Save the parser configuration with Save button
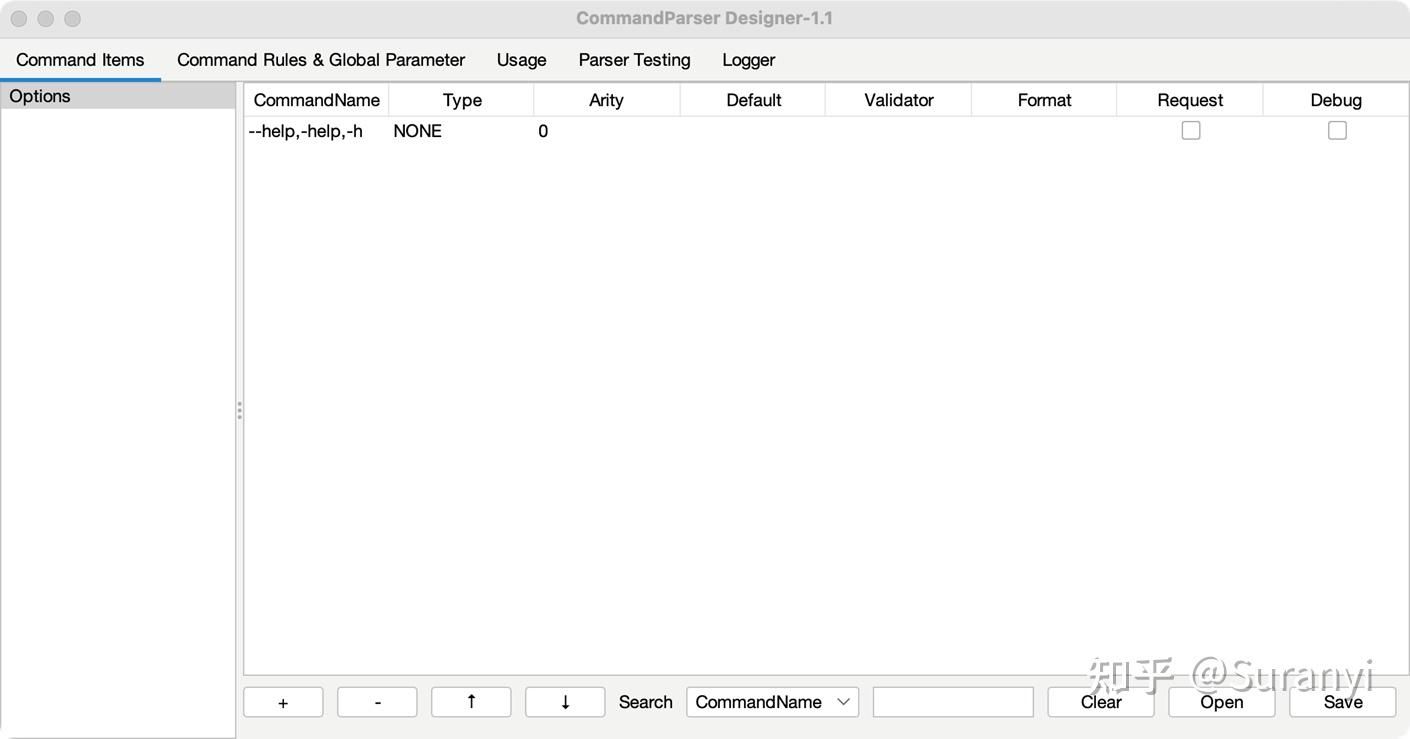Viewport: 1410px width, 739px height. click(1342, 701)
